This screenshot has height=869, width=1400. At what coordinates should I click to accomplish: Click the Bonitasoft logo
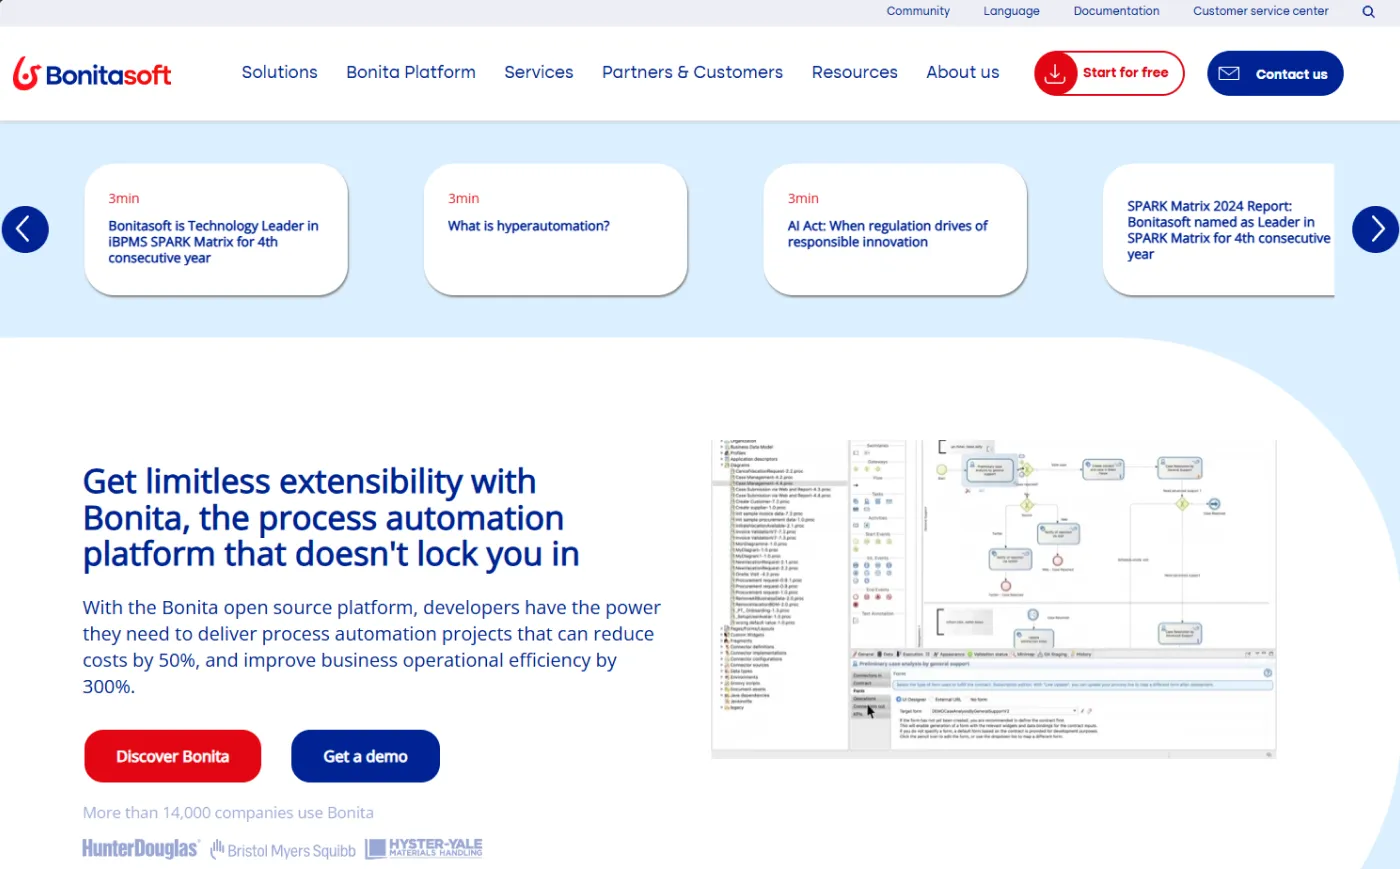[91, 72]
